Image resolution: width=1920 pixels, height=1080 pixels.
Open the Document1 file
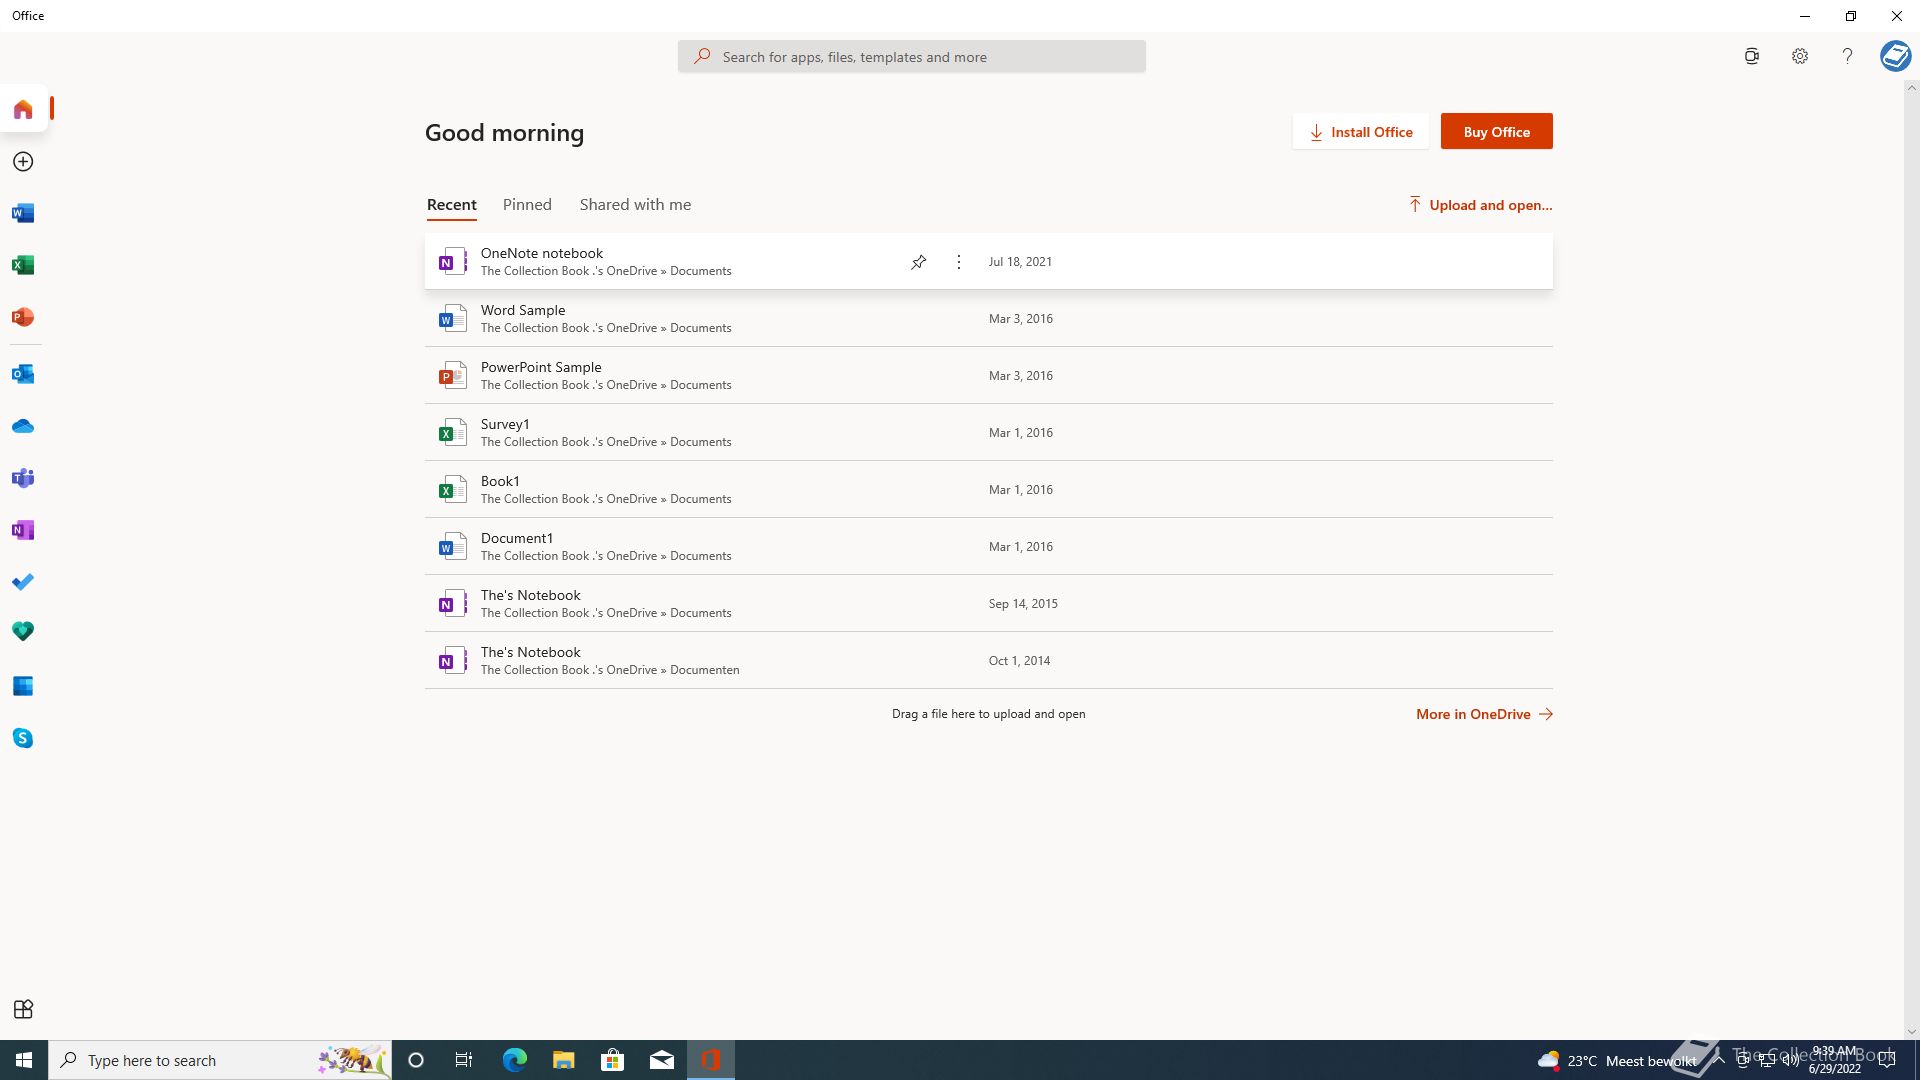[988, 547]
